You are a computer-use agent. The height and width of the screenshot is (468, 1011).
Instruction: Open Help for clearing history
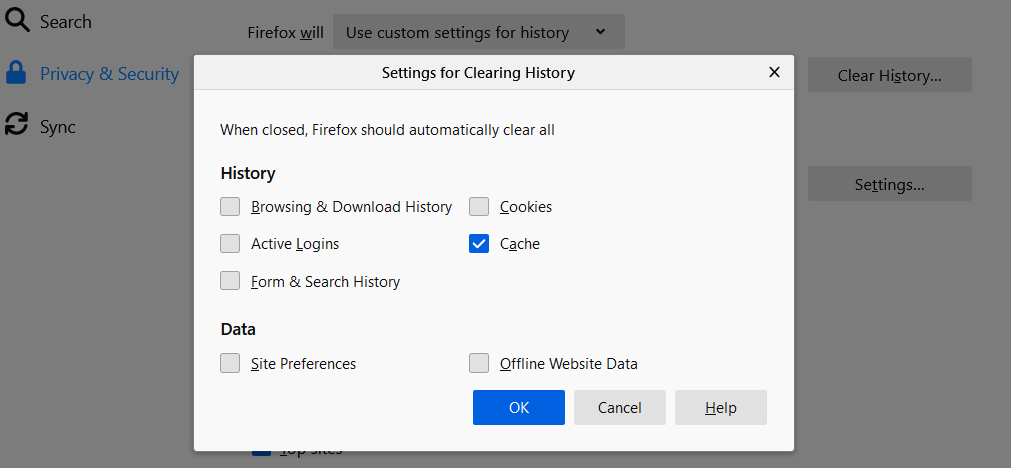pos(720,408)
